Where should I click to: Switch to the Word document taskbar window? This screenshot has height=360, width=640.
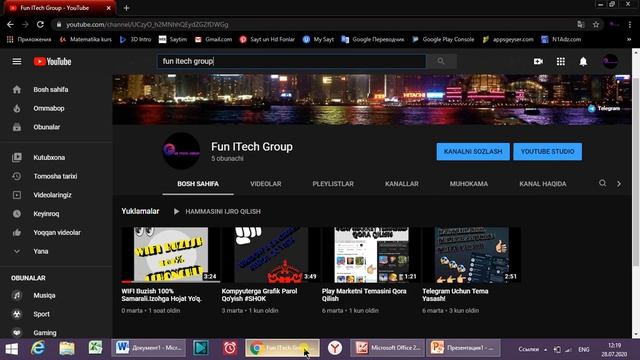[149, 348]
